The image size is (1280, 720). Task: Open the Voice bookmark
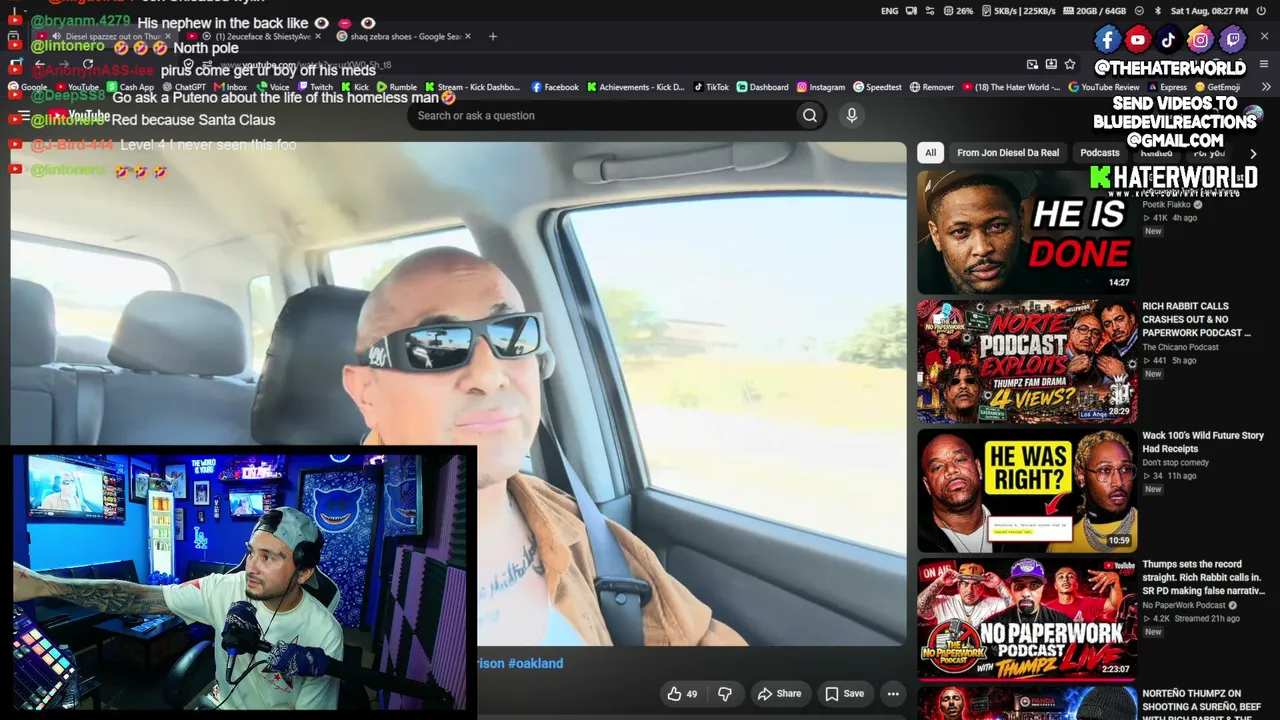pos(272,87)
